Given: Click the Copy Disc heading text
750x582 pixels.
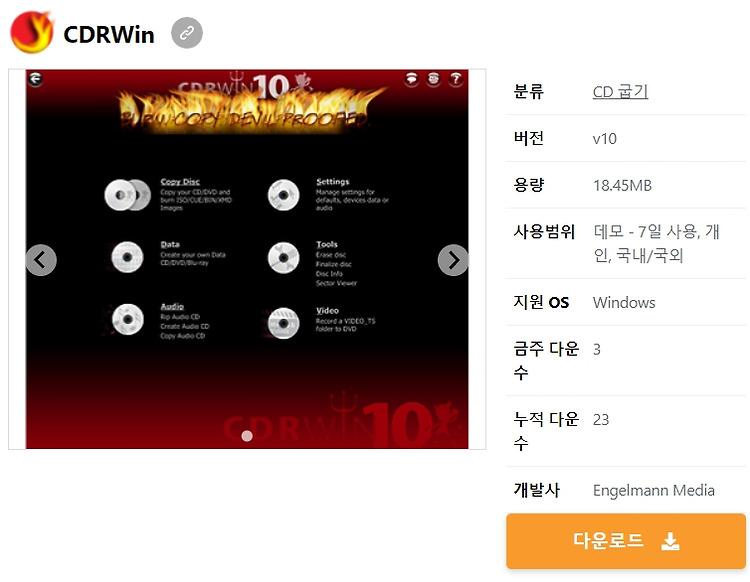Looking at the screenshot, I should 180,182.
